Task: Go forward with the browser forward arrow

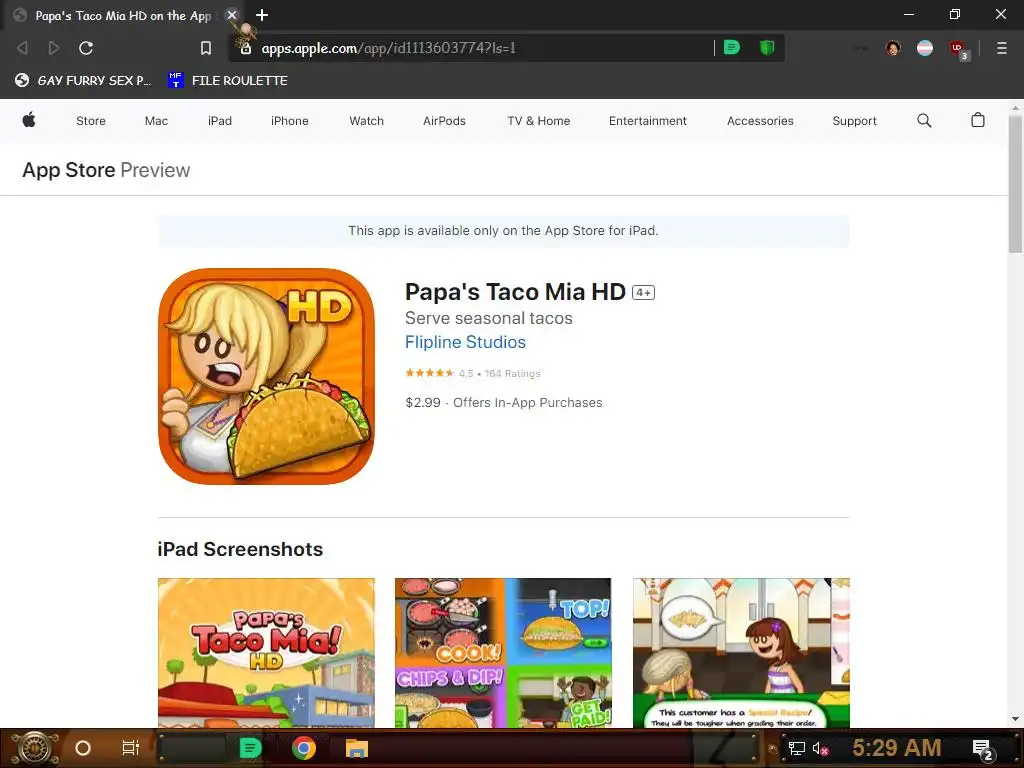Action: click(x=54, y=48)
